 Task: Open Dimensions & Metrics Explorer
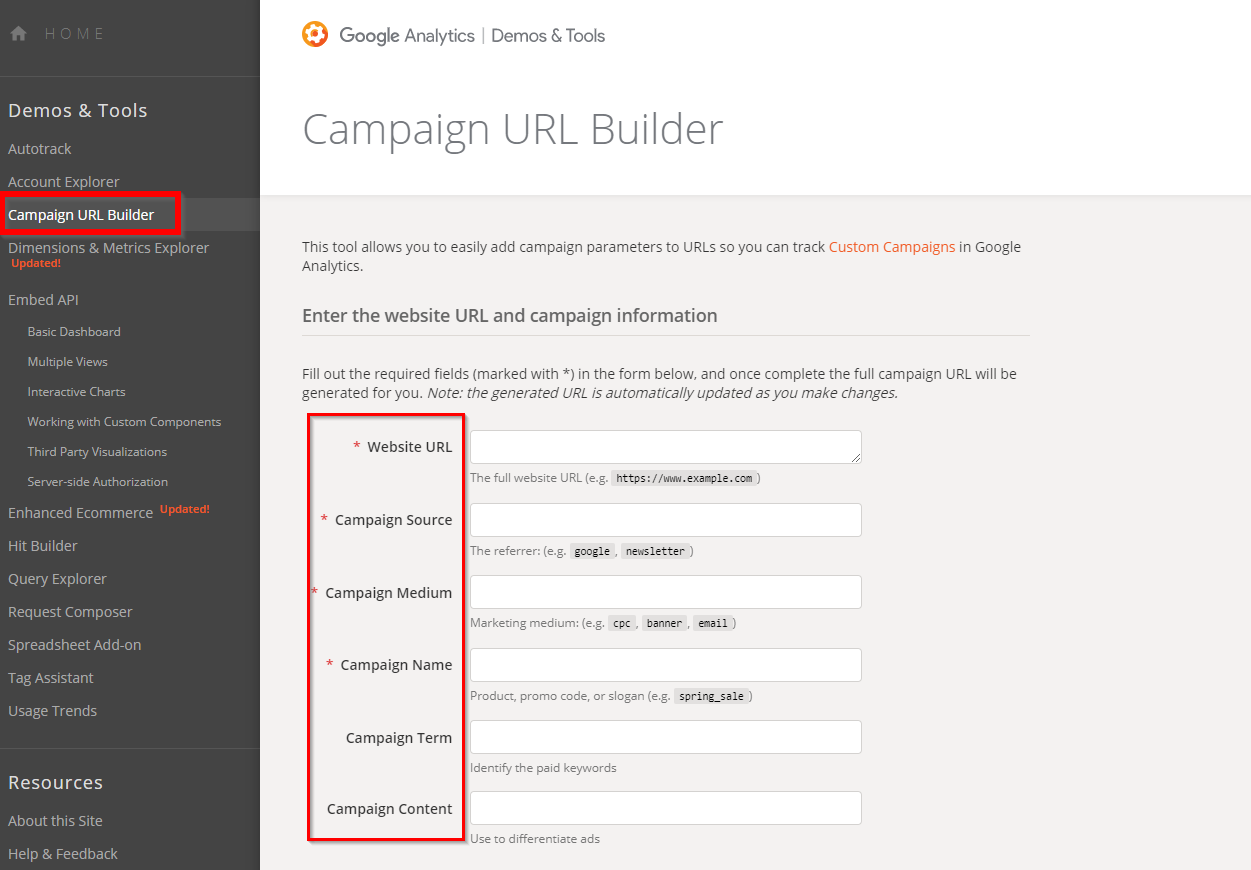(108, 248)
